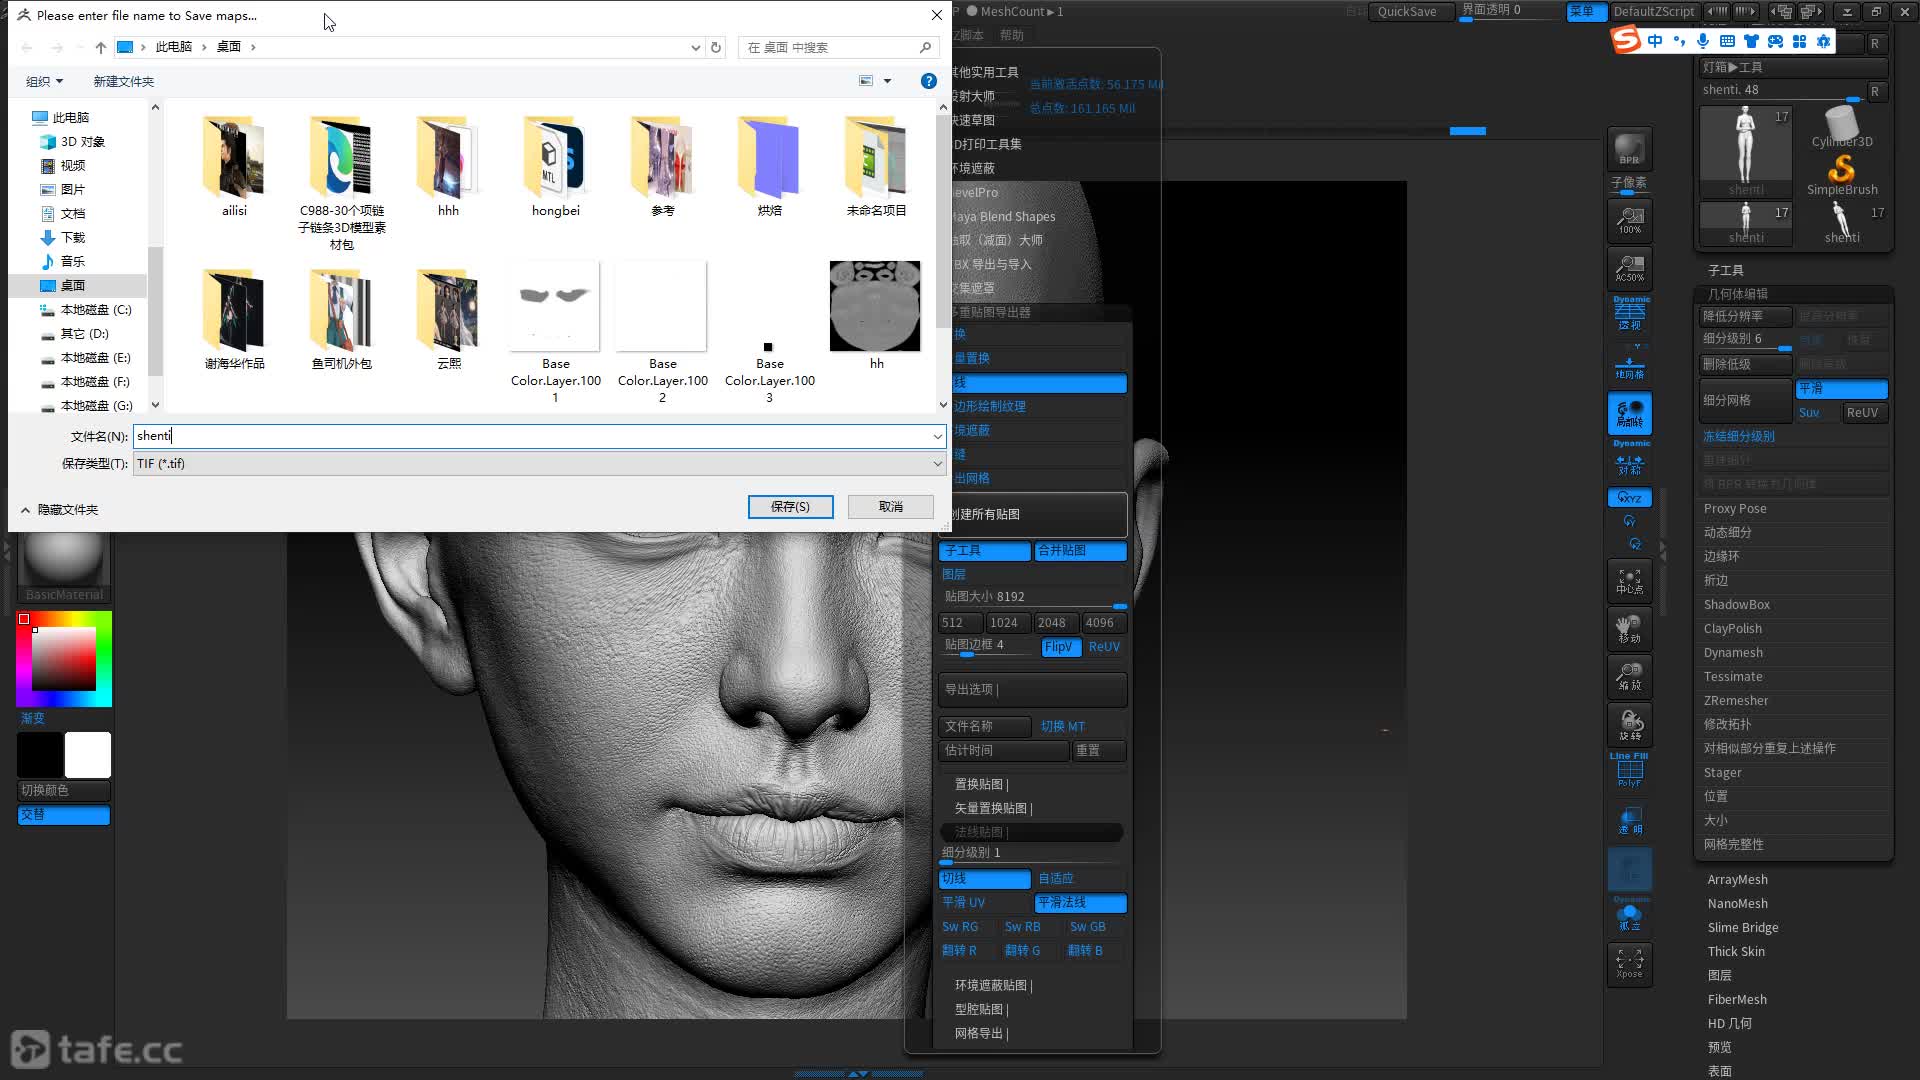Image resolution: width=1920 pixels, height=1080 pixels.
Task: Click the 创建所有贴图 create all maps button
Action: 1033,515
